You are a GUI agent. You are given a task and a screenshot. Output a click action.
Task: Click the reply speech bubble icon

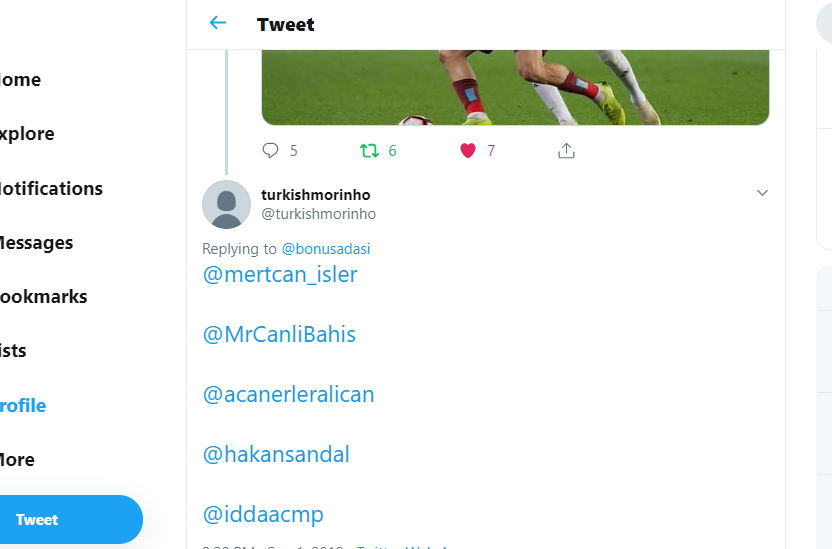pos(270,151)
